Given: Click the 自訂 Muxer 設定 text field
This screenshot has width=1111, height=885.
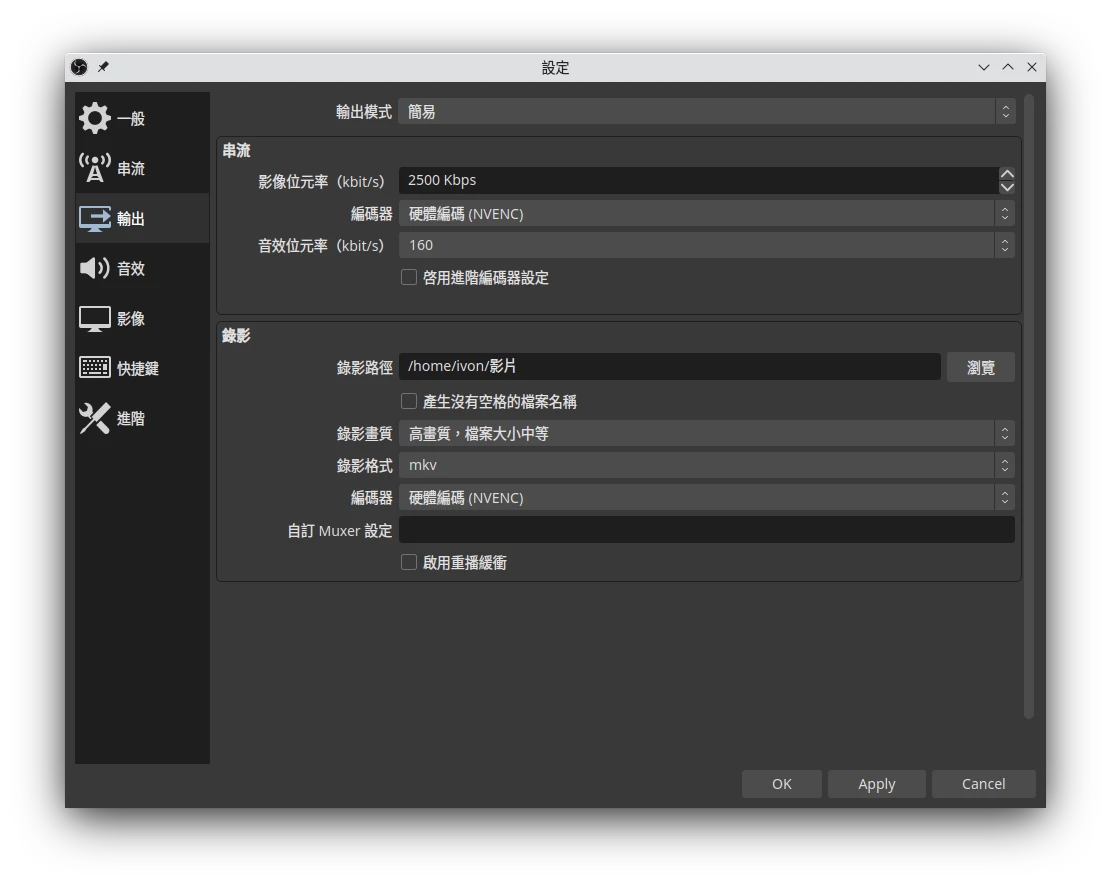Looking at the screenshot, I should click(x=706, y=530).
